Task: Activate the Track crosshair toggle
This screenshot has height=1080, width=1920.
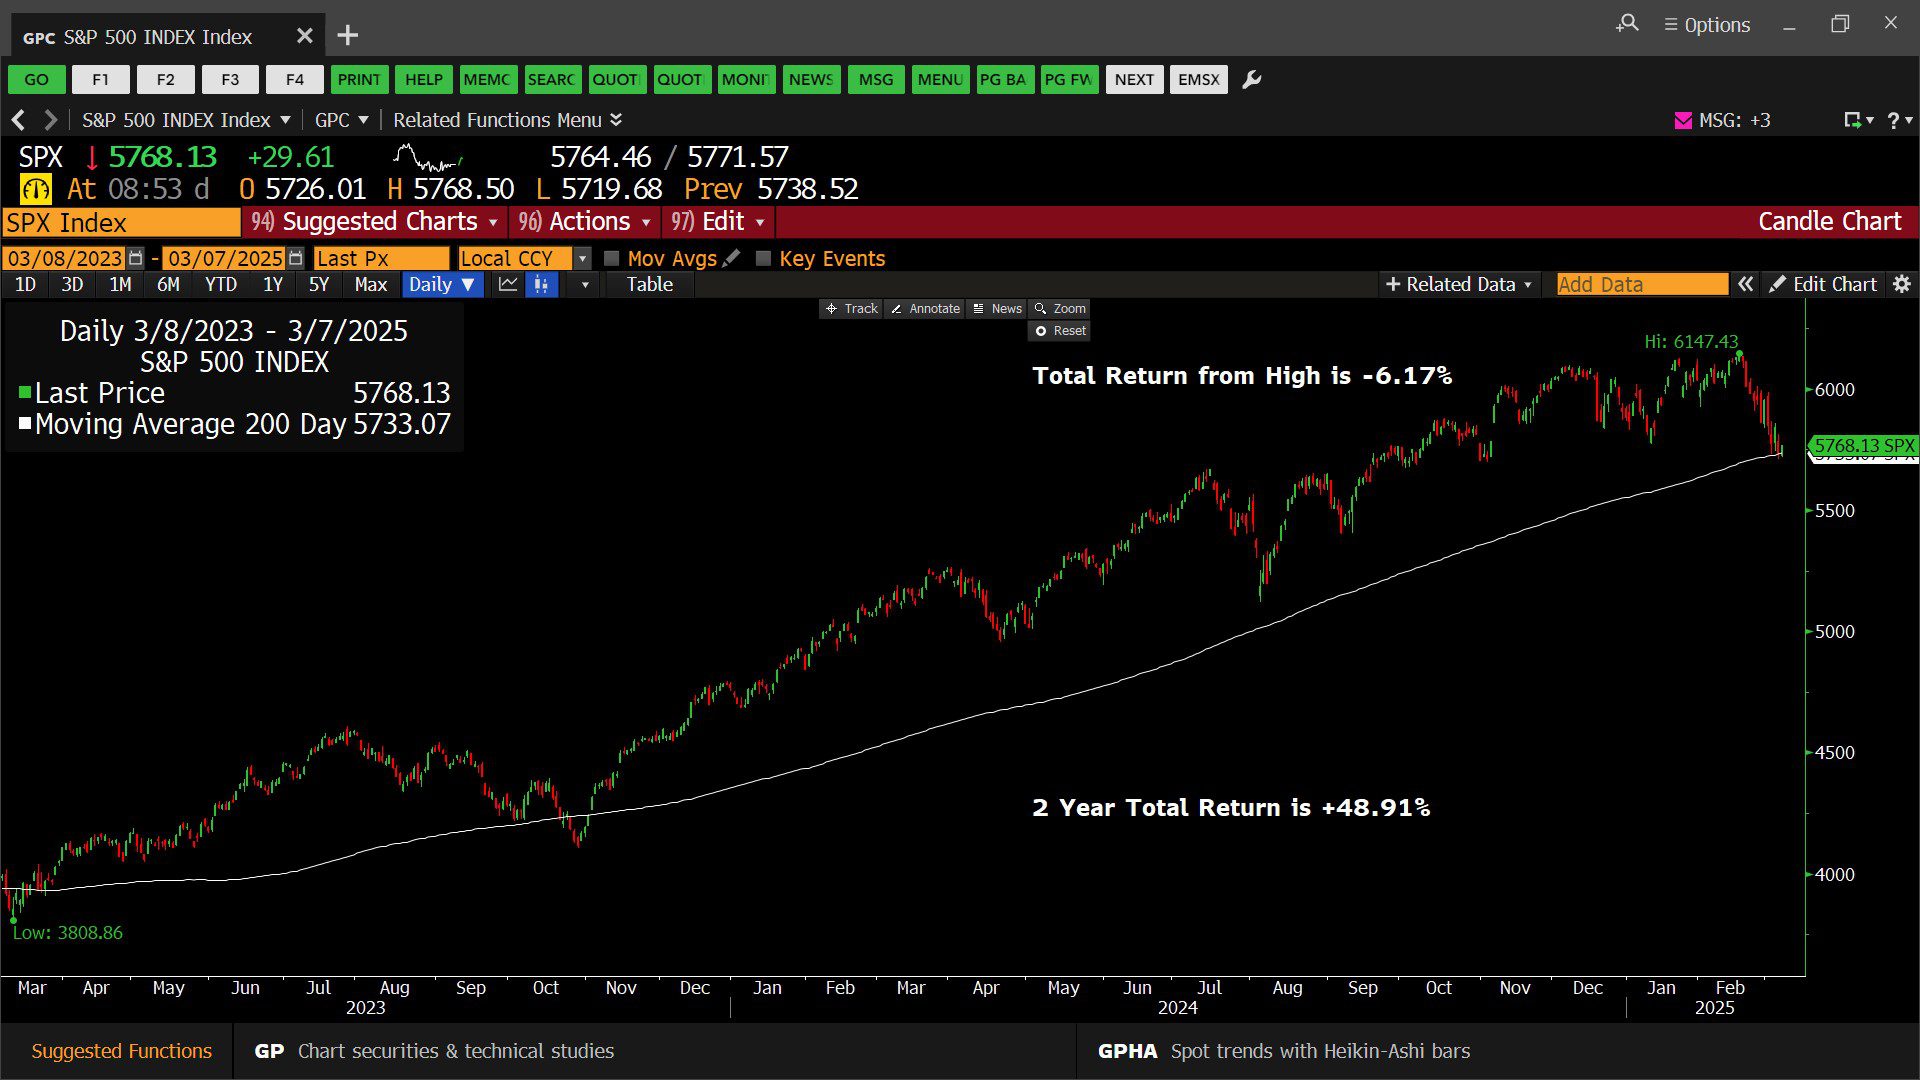Action: pos(851,309)
